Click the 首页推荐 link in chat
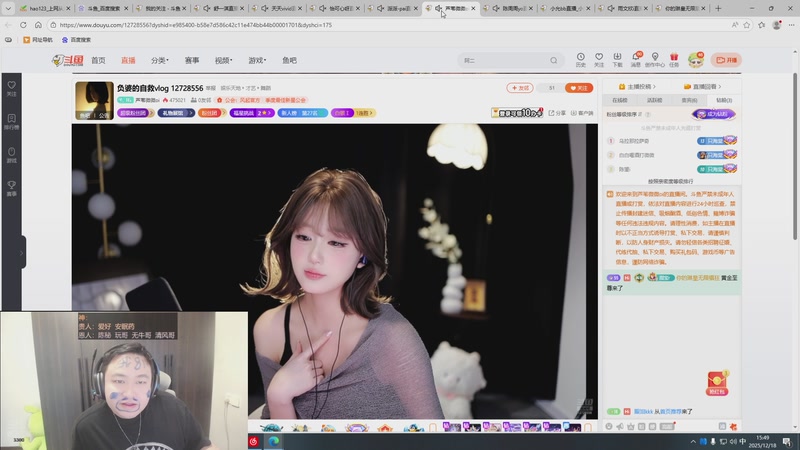This screenshot has width=800, height=450. pyautogui.click(x=670, y=411)
